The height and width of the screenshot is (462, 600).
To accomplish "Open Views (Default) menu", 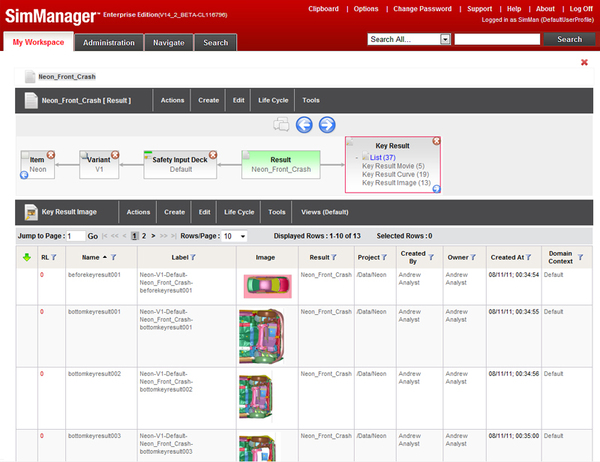I will pos(324,212).
